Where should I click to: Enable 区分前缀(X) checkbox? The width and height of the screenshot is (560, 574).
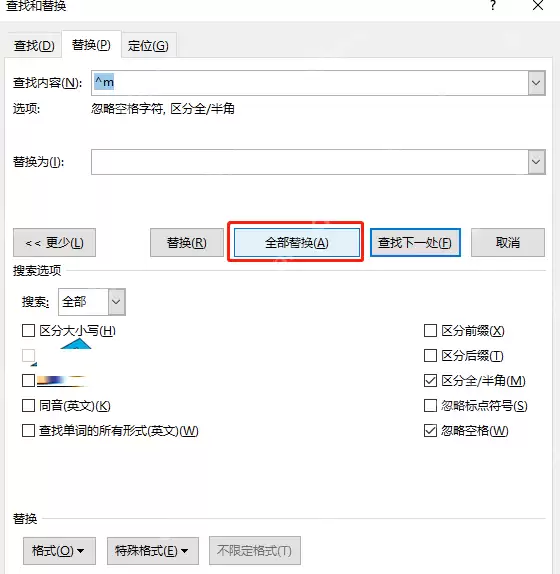pyautogui.click(x=430, y=331)
